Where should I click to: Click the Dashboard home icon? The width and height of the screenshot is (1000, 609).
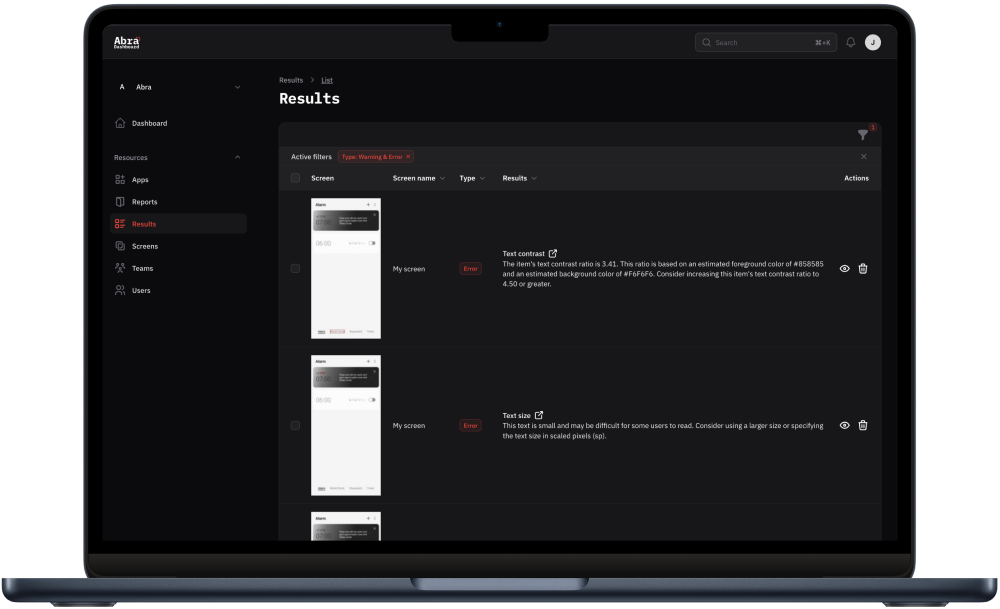pyautogui.click(x=120, y=123)
